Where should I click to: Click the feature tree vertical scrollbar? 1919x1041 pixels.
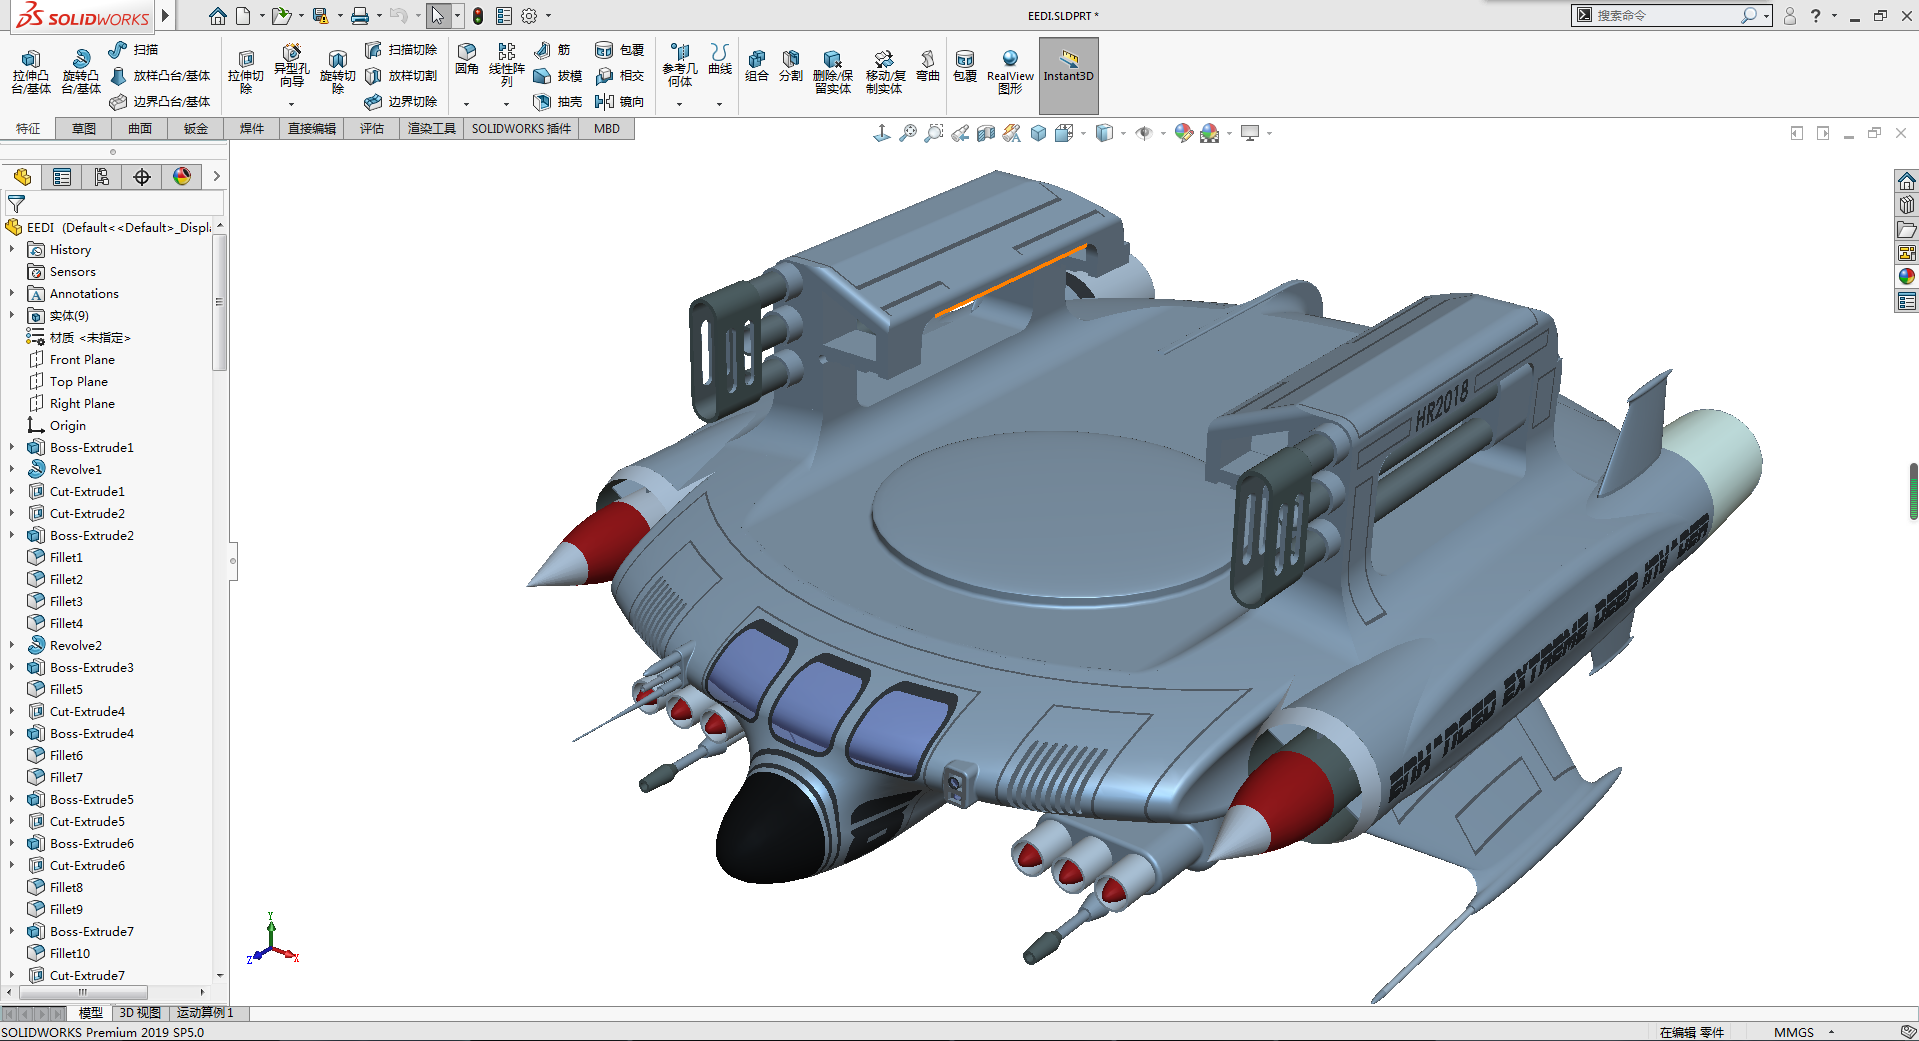219,302
